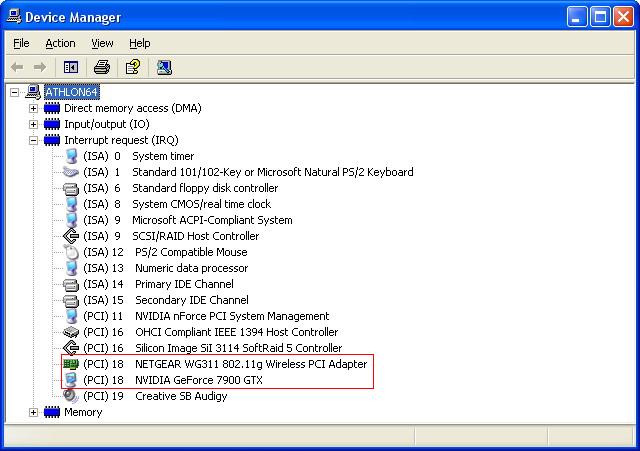The image size is (640, 451).
Task: Click Scan for hardware changes icon
Action: 164,67
